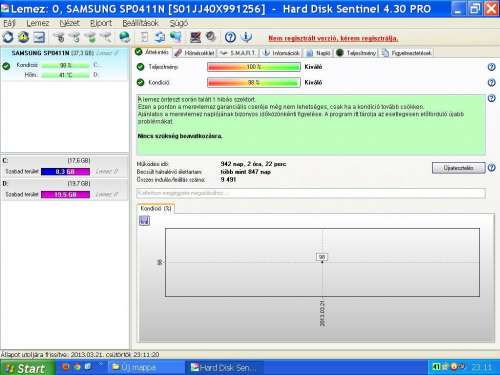Click the yellow warning triangle toolbar icon
The image size is (500, 375).
[x=23, y=37]
